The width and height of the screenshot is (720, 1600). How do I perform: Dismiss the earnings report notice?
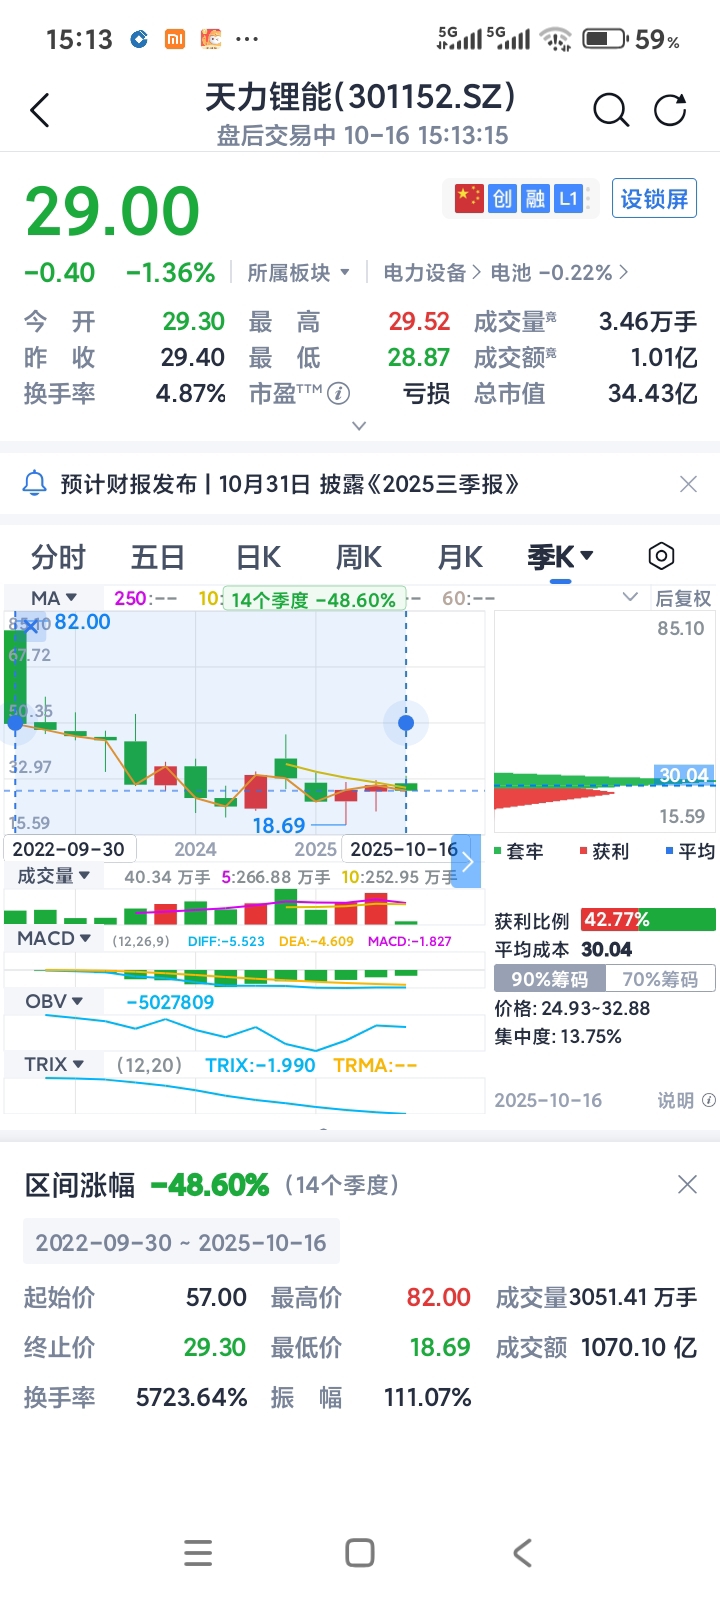point(688,484)
